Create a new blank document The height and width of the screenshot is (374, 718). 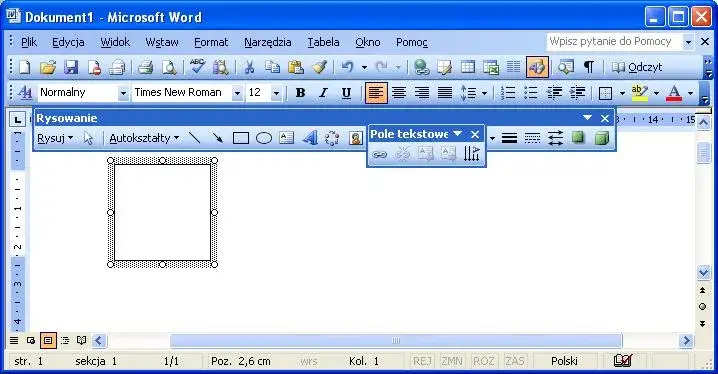[x=25, y=67]
